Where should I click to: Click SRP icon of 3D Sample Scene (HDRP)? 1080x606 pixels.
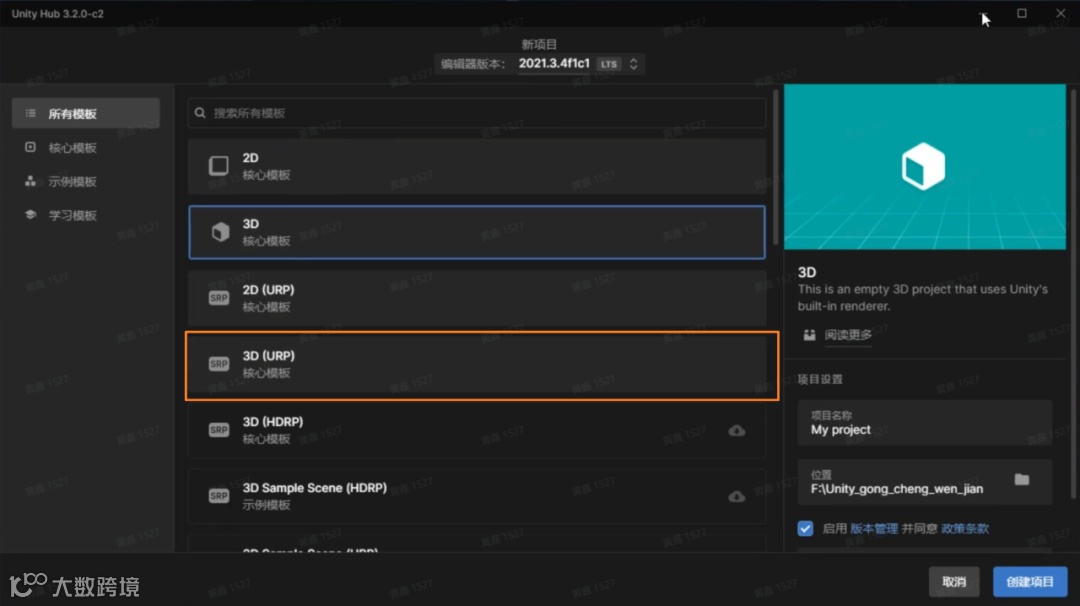pyautogui.click(x=219, y=496)
